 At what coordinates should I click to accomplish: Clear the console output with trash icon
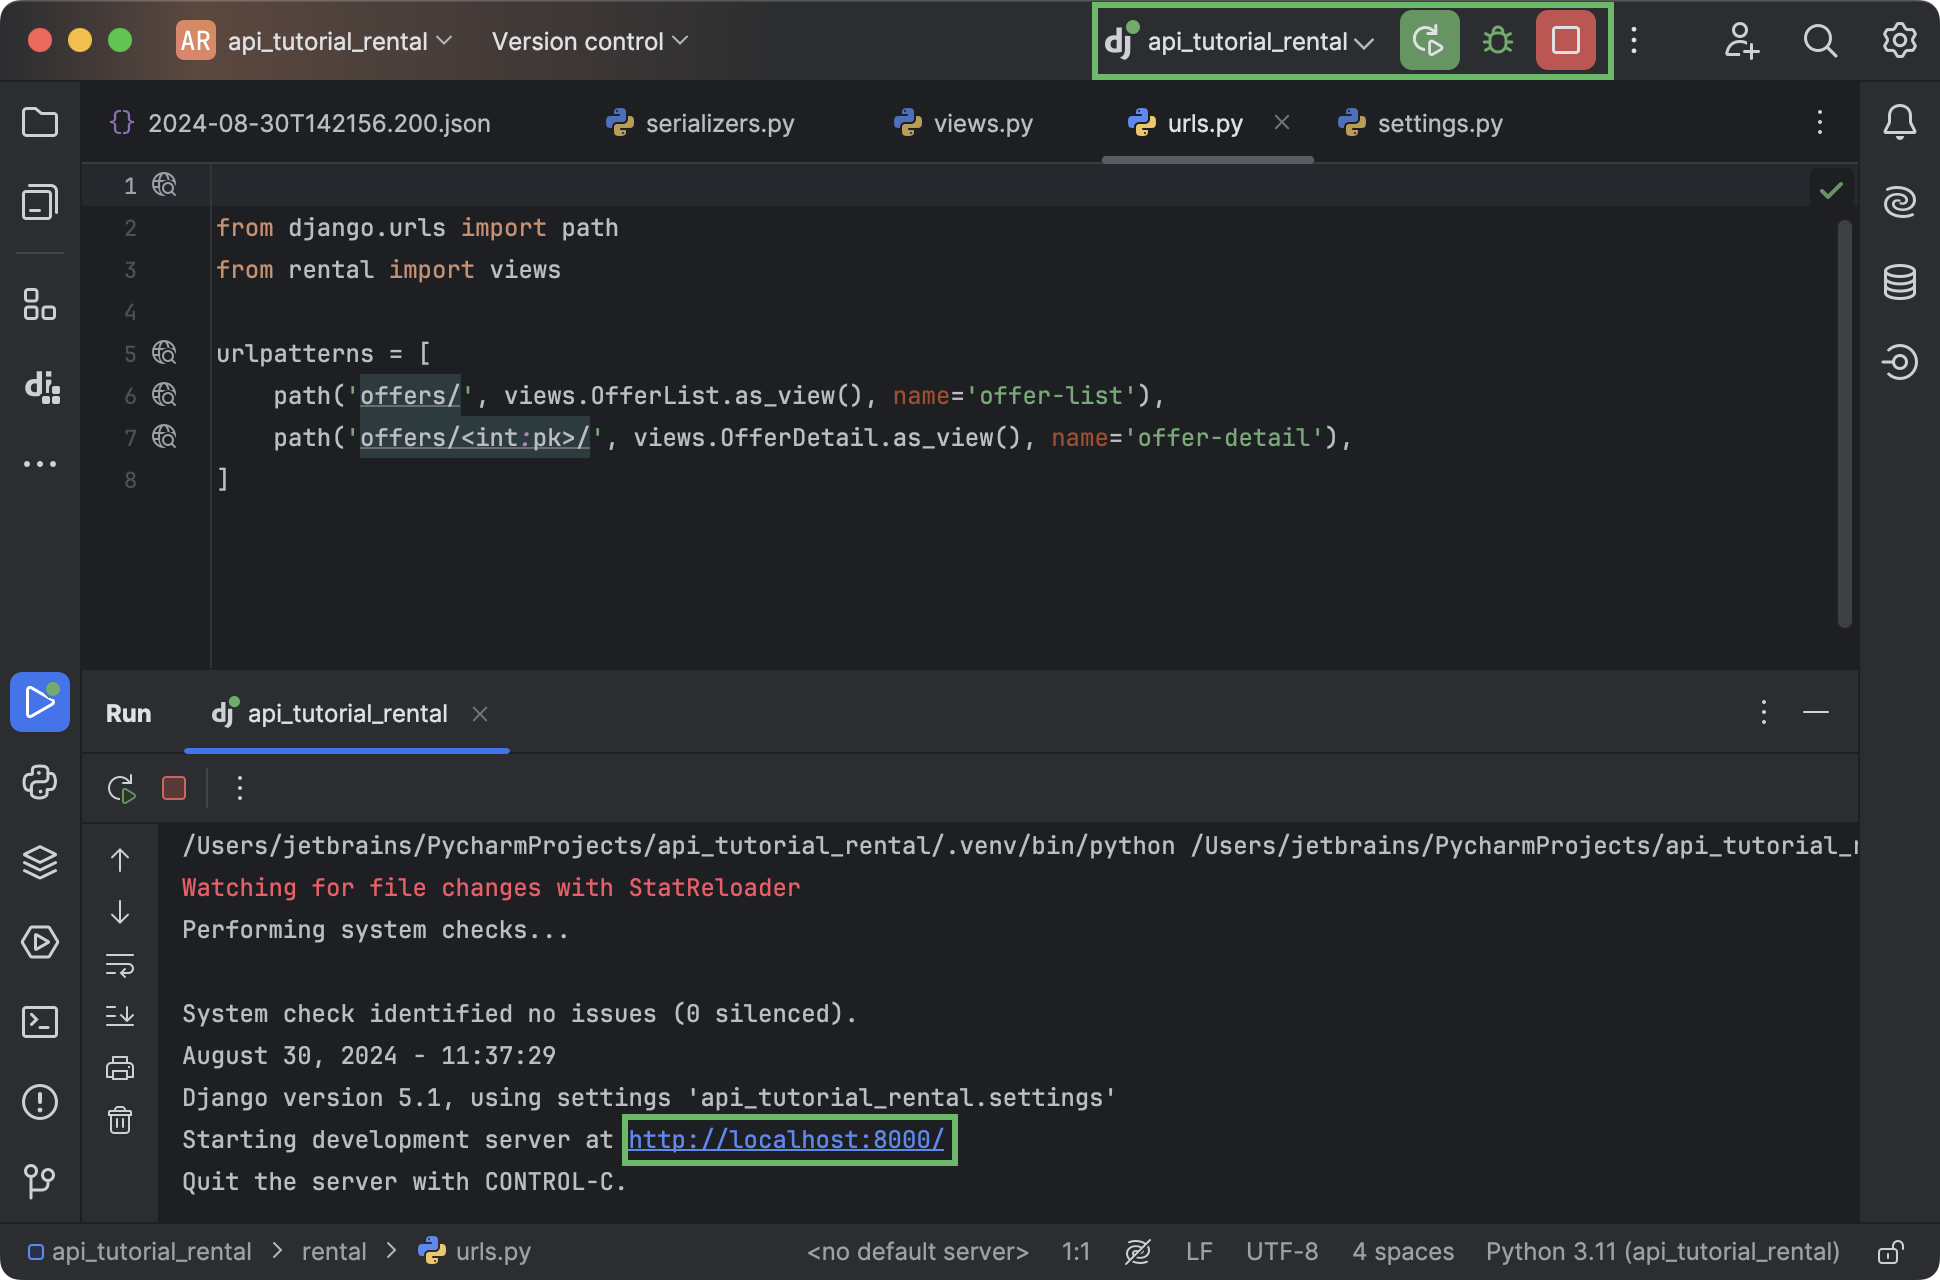120,1121
